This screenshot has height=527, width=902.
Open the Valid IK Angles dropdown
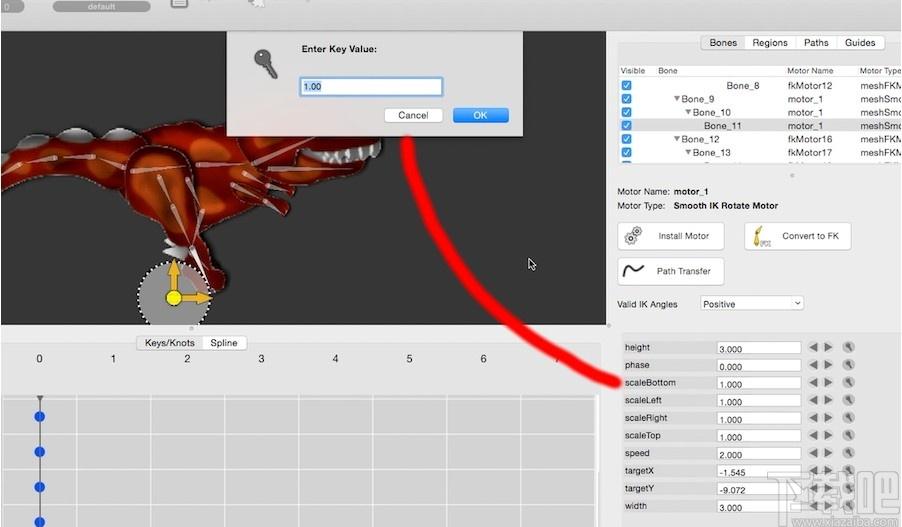click(x=752, y=304)
